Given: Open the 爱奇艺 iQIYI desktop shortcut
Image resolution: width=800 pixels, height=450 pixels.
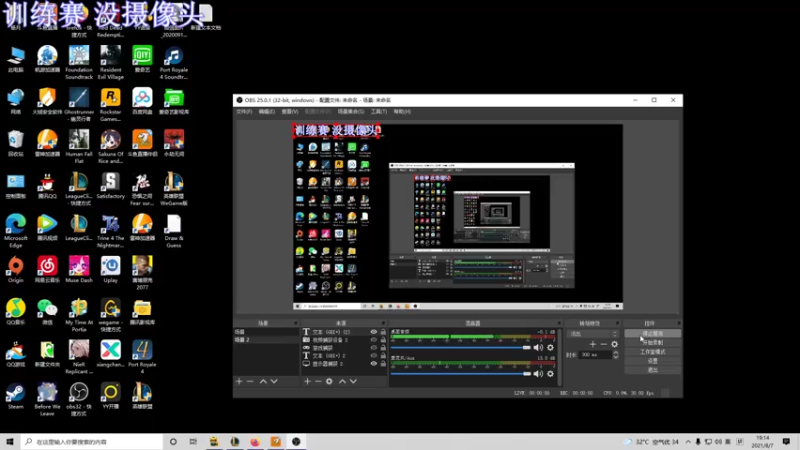Looking at the screenshot, I should 142,59.
